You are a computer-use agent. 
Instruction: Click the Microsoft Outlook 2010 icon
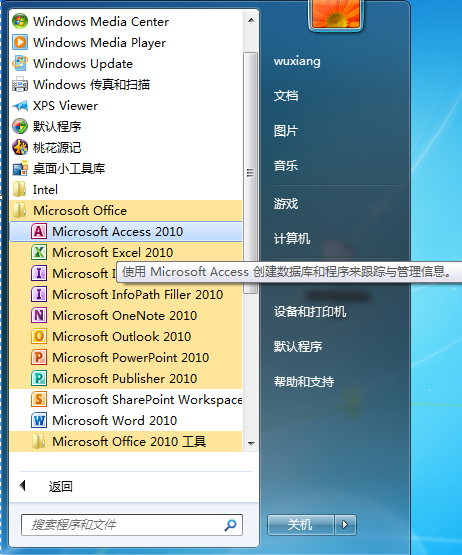(39, 336)
